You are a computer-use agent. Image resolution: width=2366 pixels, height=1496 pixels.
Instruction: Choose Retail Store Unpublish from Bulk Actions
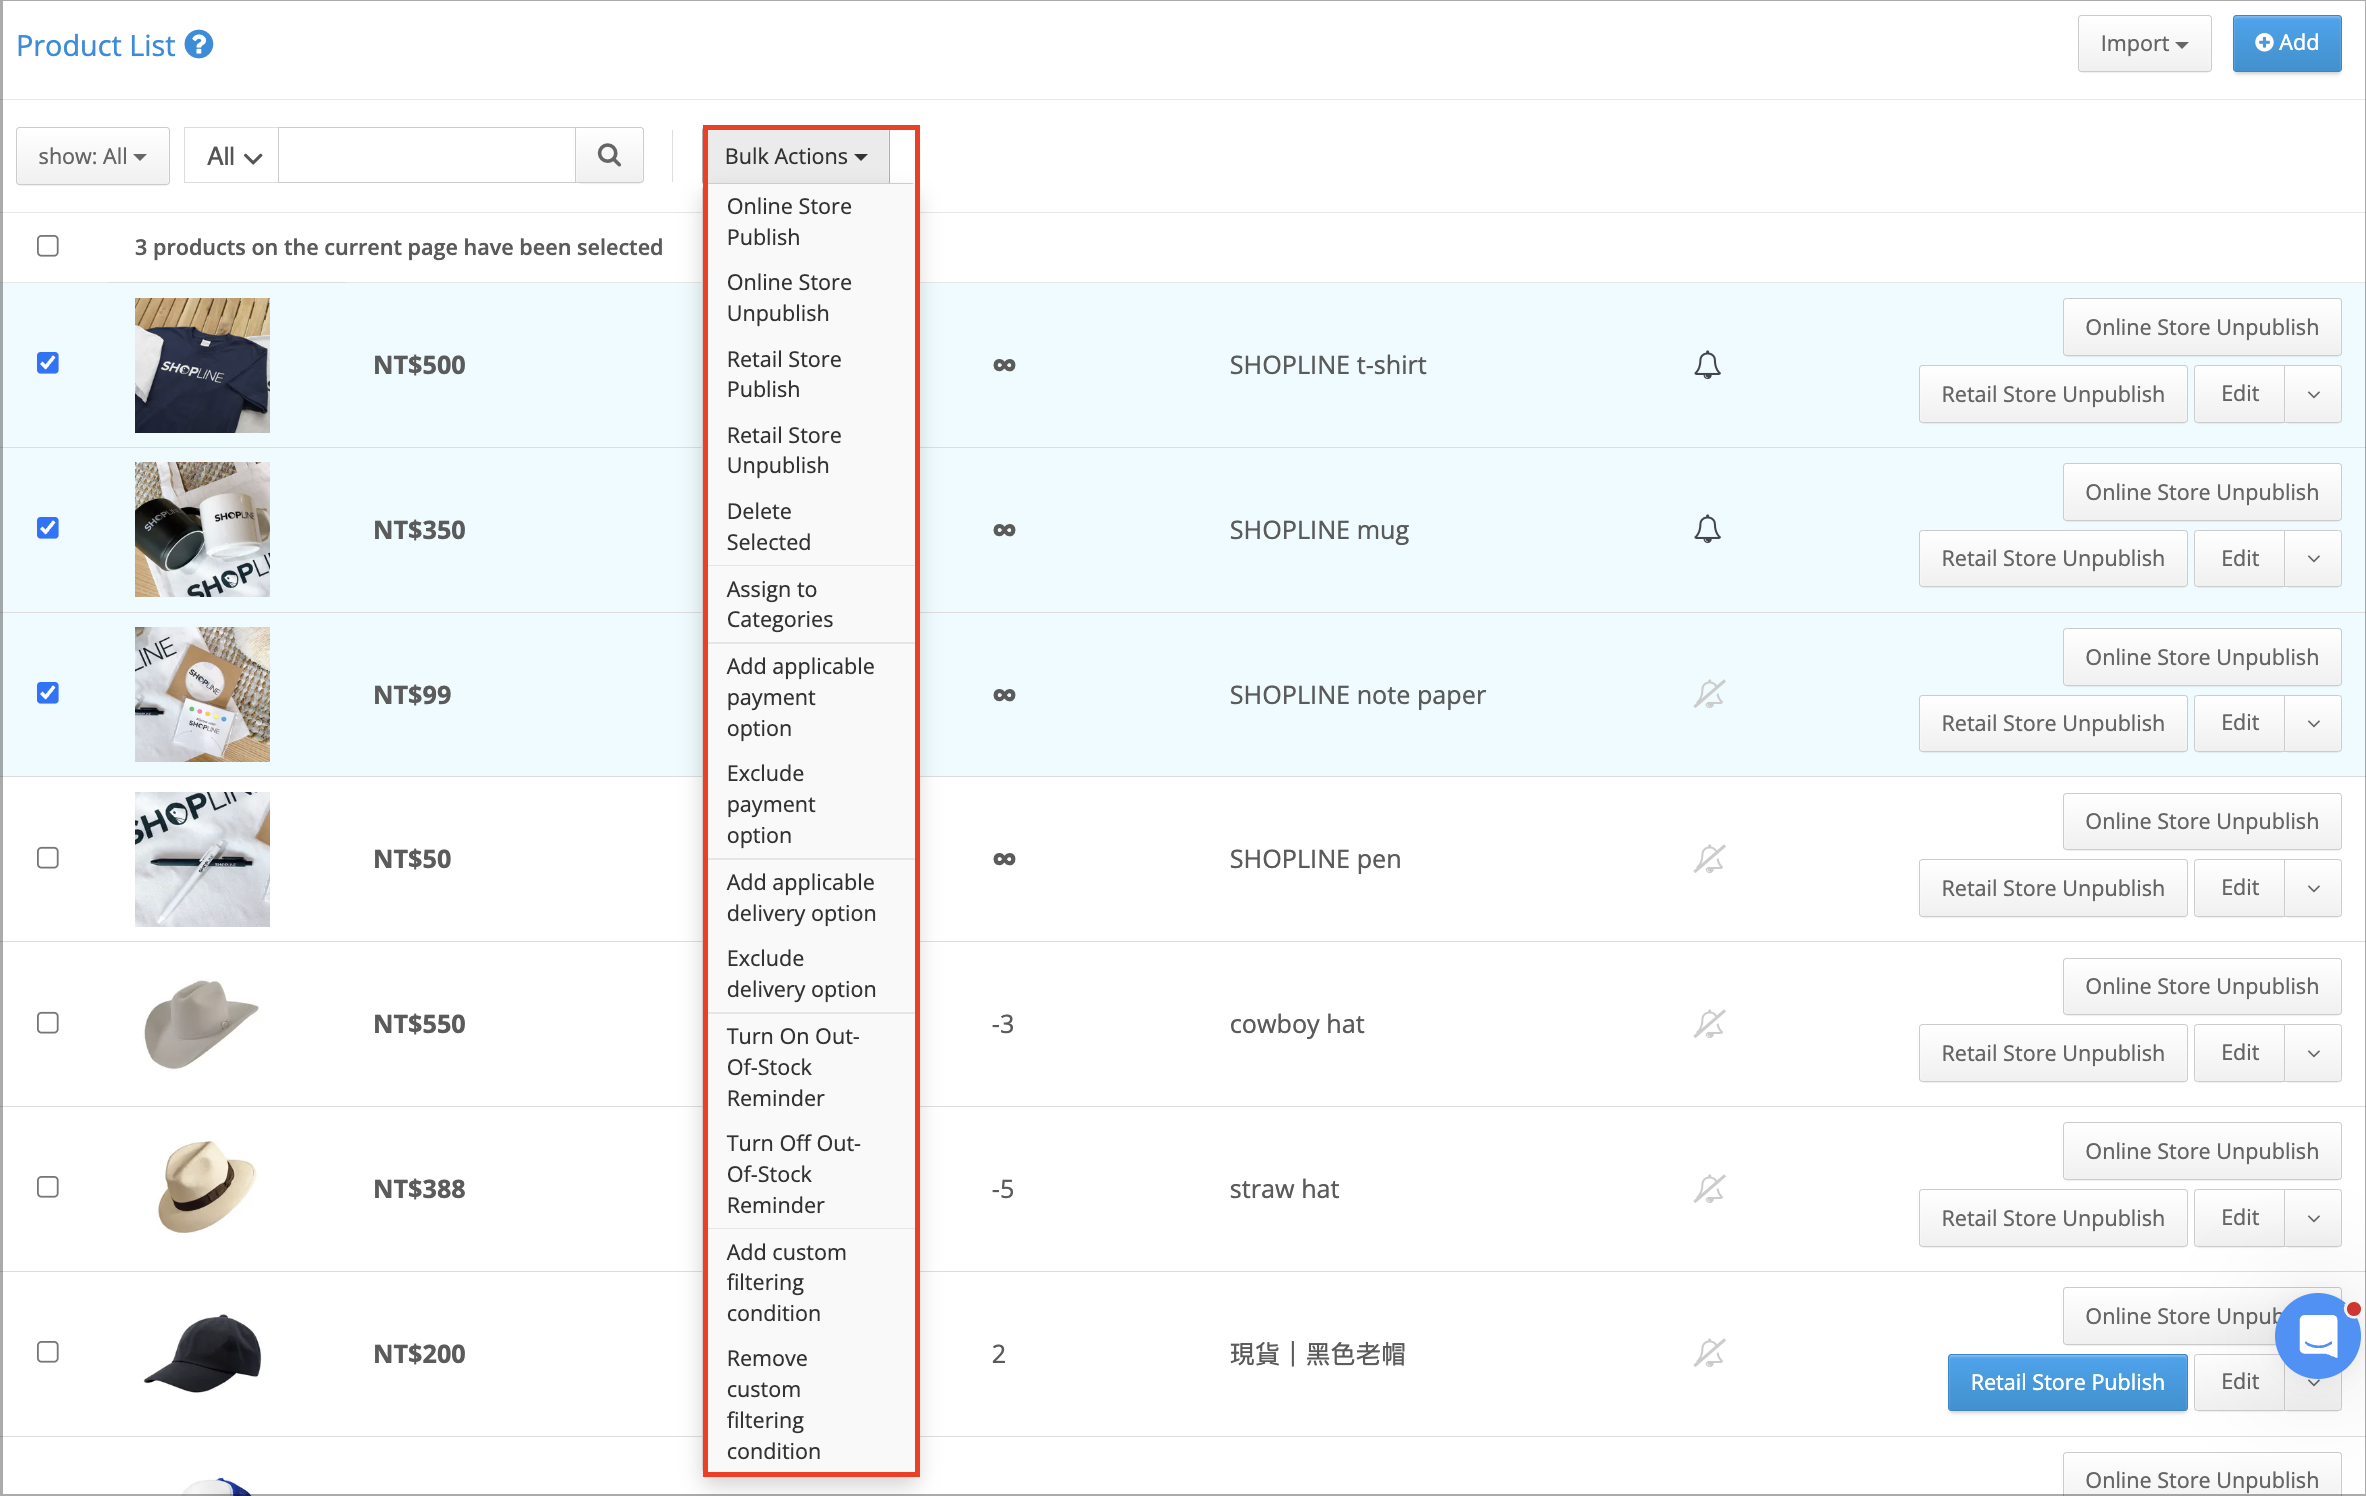point(811,450)
